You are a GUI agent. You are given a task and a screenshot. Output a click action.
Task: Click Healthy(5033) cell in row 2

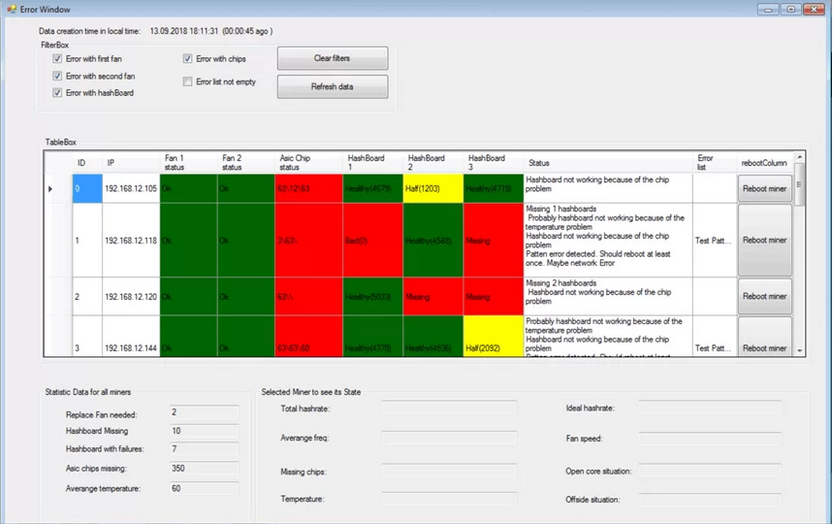pos(373,297)
